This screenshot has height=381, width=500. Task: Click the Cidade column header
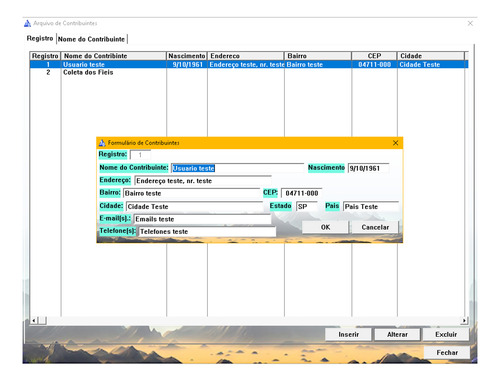(x=431, y=56)
